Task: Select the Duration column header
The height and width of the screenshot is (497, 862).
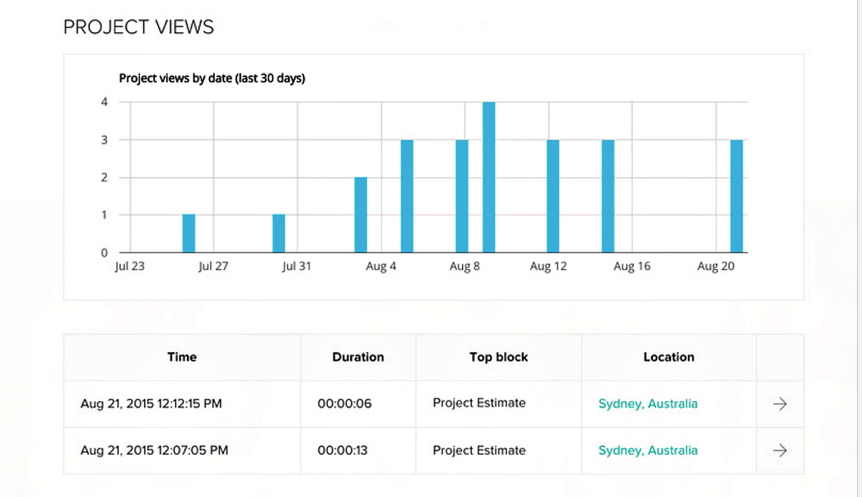Action: click(358, 357)
